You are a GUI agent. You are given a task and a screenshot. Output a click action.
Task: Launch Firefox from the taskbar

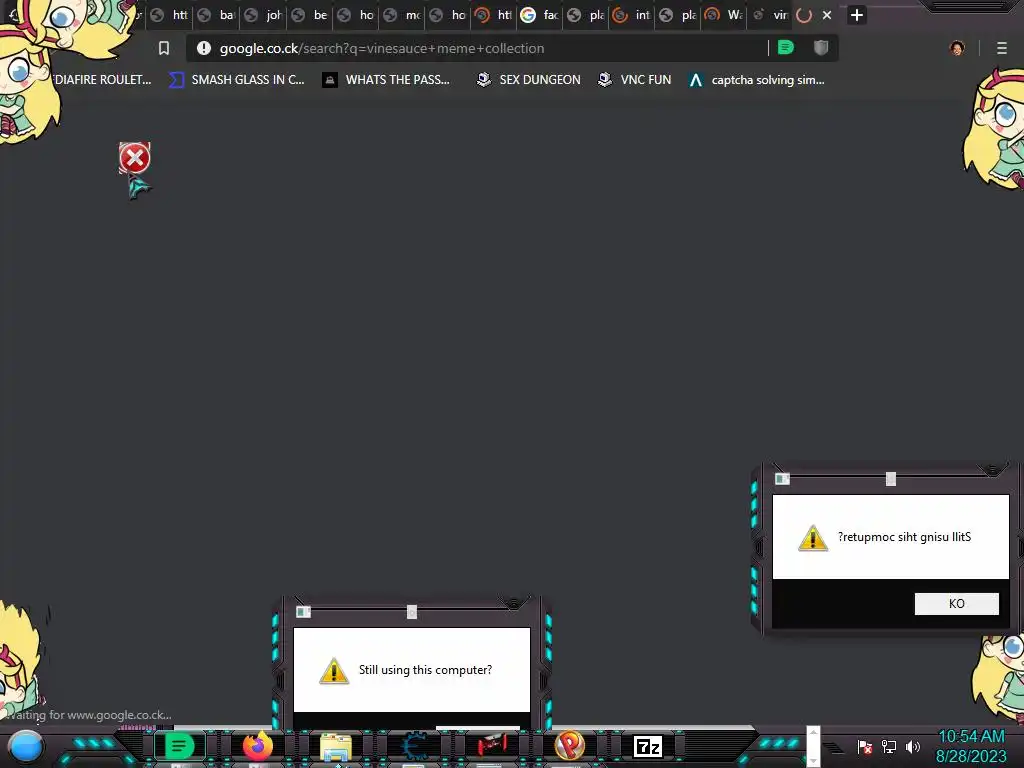pyautogui.click(x=258, y=746)
